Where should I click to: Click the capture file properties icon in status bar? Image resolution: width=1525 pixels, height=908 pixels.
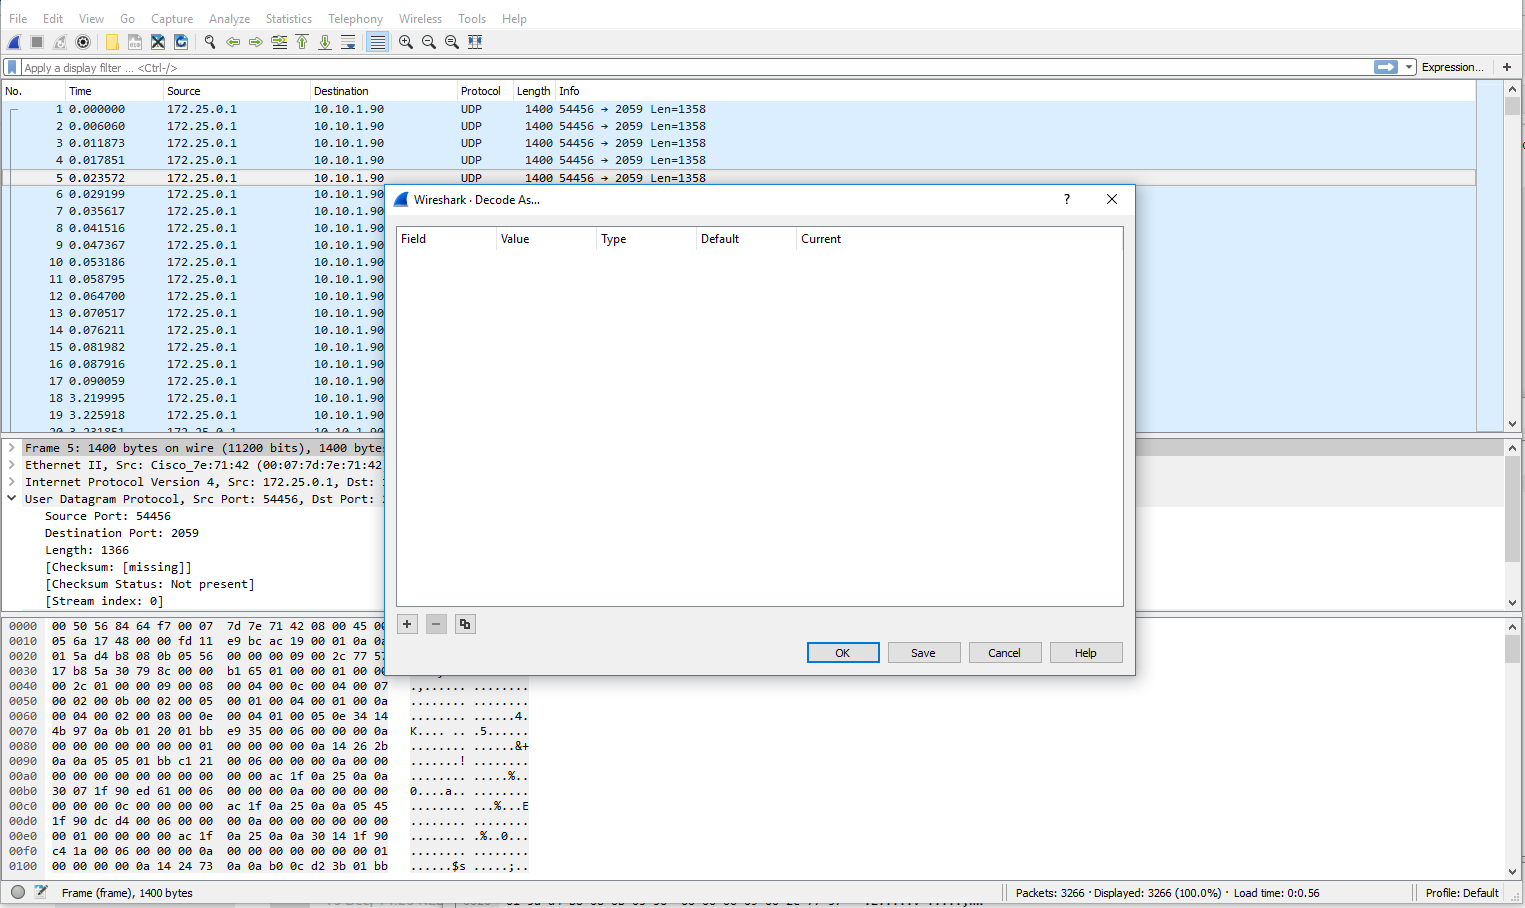(x=41, y=892)
